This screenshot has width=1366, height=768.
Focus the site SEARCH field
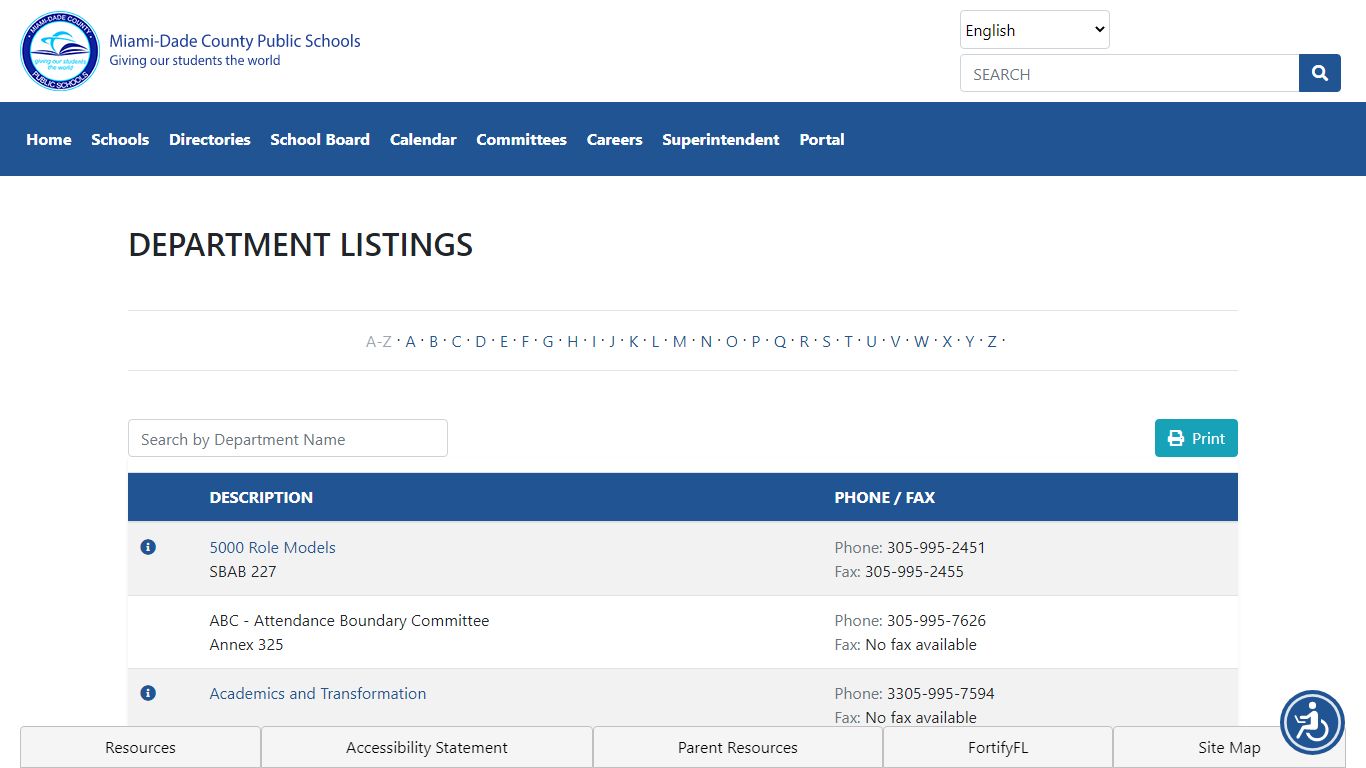(1129, 73)
